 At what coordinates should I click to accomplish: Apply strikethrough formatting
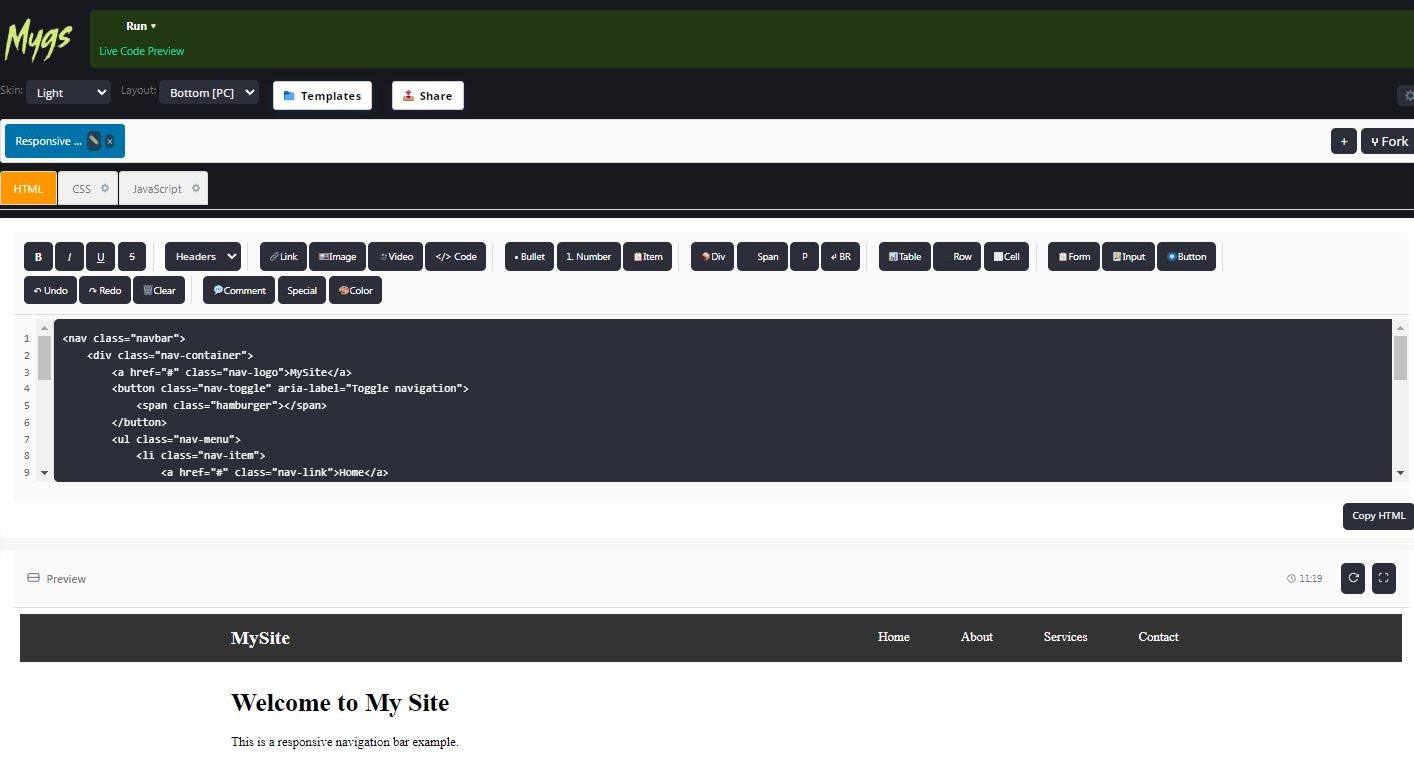(132, 257)
